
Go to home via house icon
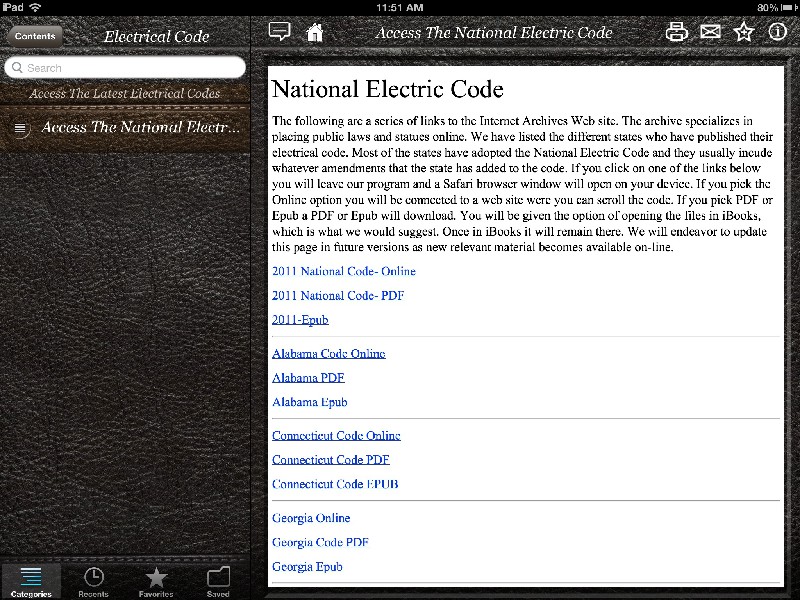tap(315, 32)
